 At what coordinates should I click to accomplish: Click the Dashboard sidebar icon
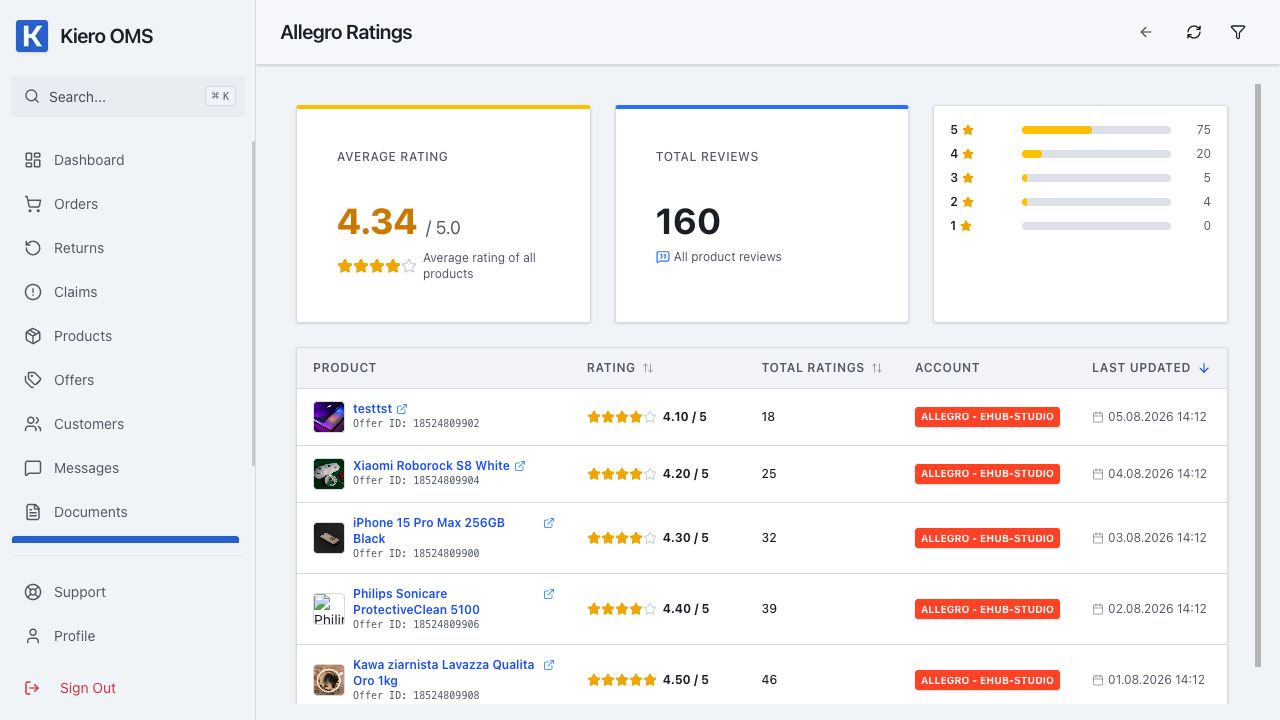click(x=33, y=160)
